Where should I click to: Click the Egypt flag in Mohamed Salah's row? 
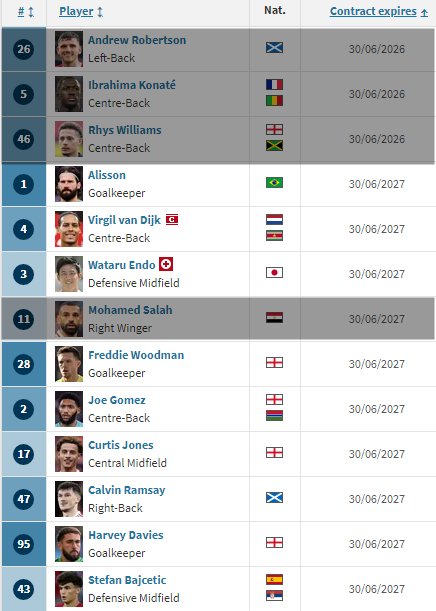click(x=274, y=318)
